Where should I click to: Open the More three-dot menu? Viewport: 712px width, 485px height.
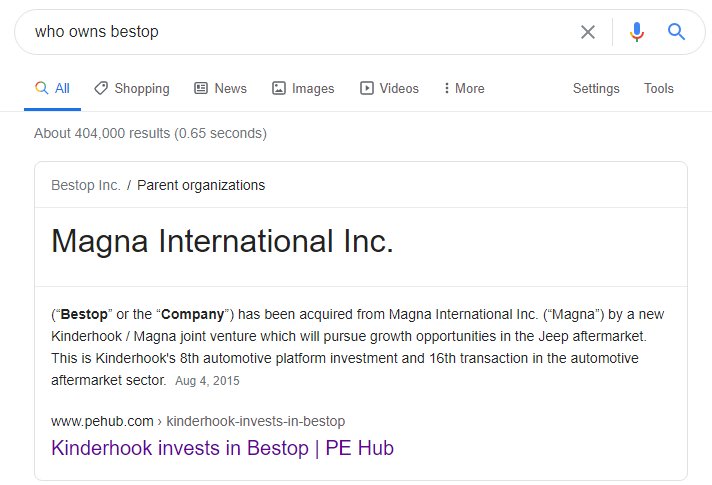tap(464, 88)
